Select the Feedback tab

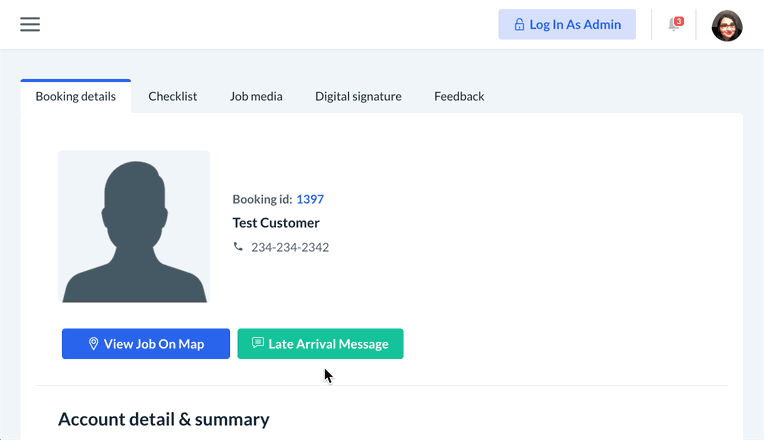tap(459, 97)
